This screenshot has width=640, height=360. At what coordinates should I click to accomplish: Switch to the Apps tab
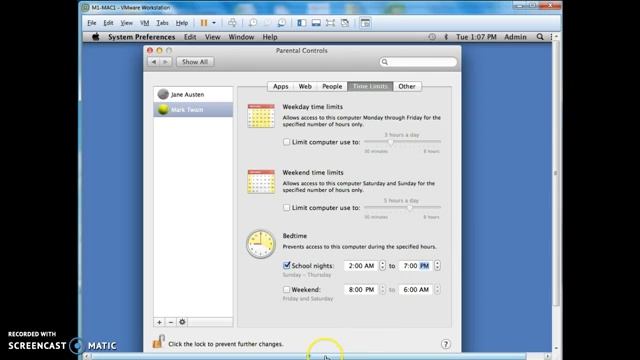(280, 86)
